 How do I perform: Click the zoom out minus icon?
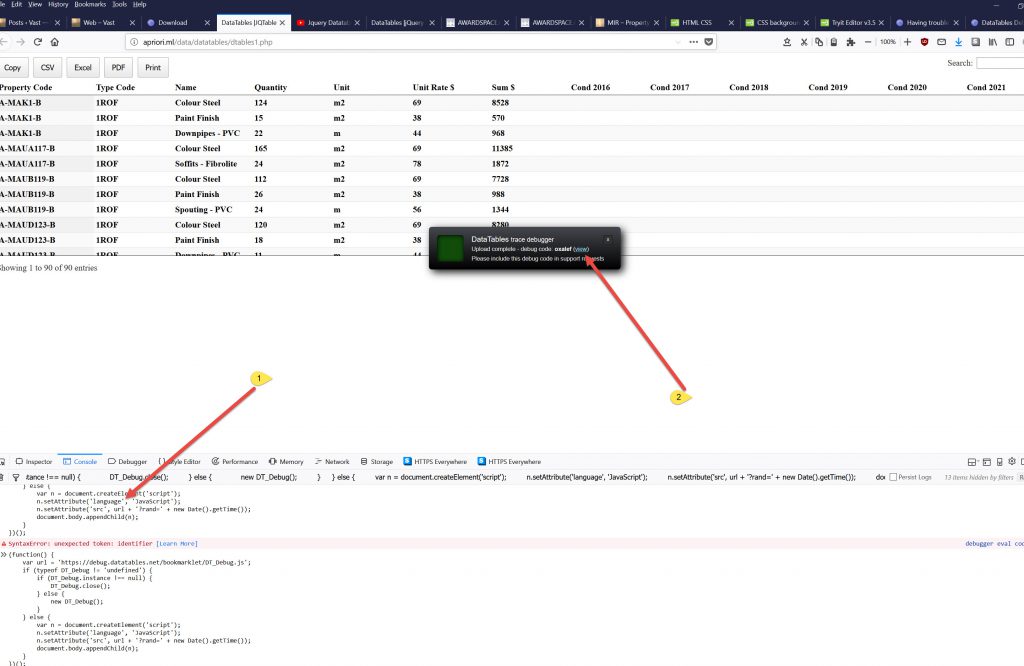click(867, 42)
